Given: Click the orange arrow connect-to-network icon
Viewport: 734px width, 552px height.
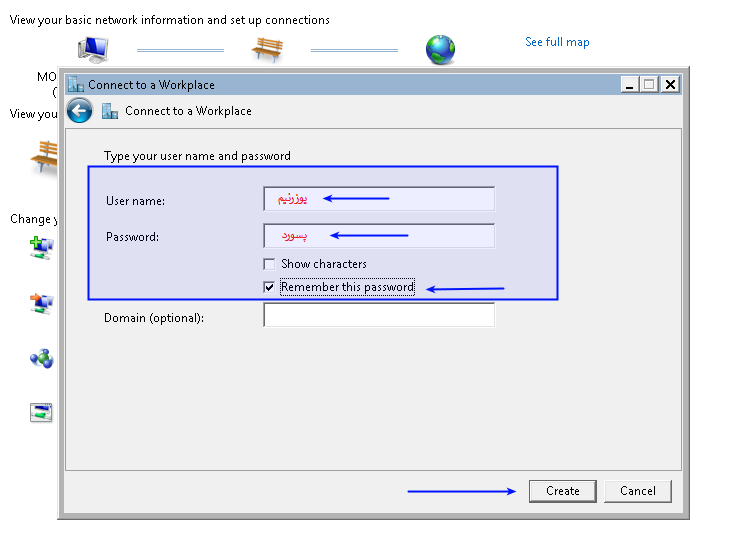Looking at the screenshot, I should [41, 303].
